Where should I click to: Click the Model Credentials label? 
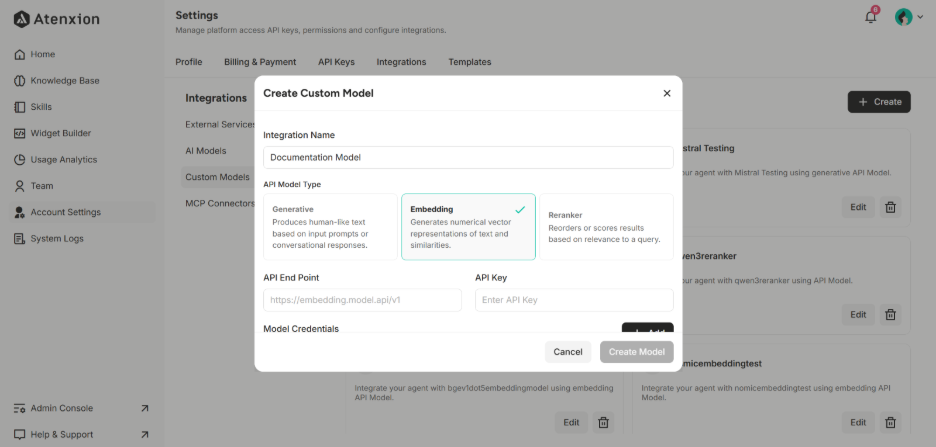click(x=301, y=329)
